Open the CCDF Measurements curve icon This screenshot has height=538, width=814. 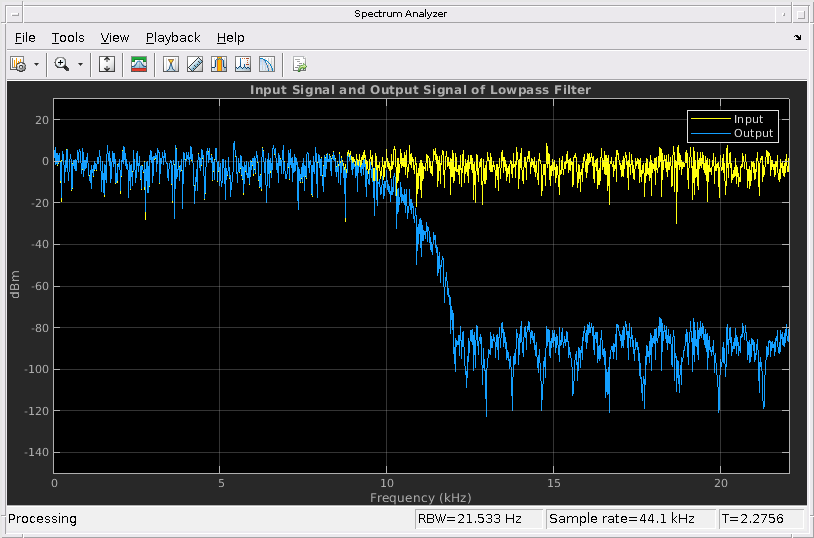[267, 64]
